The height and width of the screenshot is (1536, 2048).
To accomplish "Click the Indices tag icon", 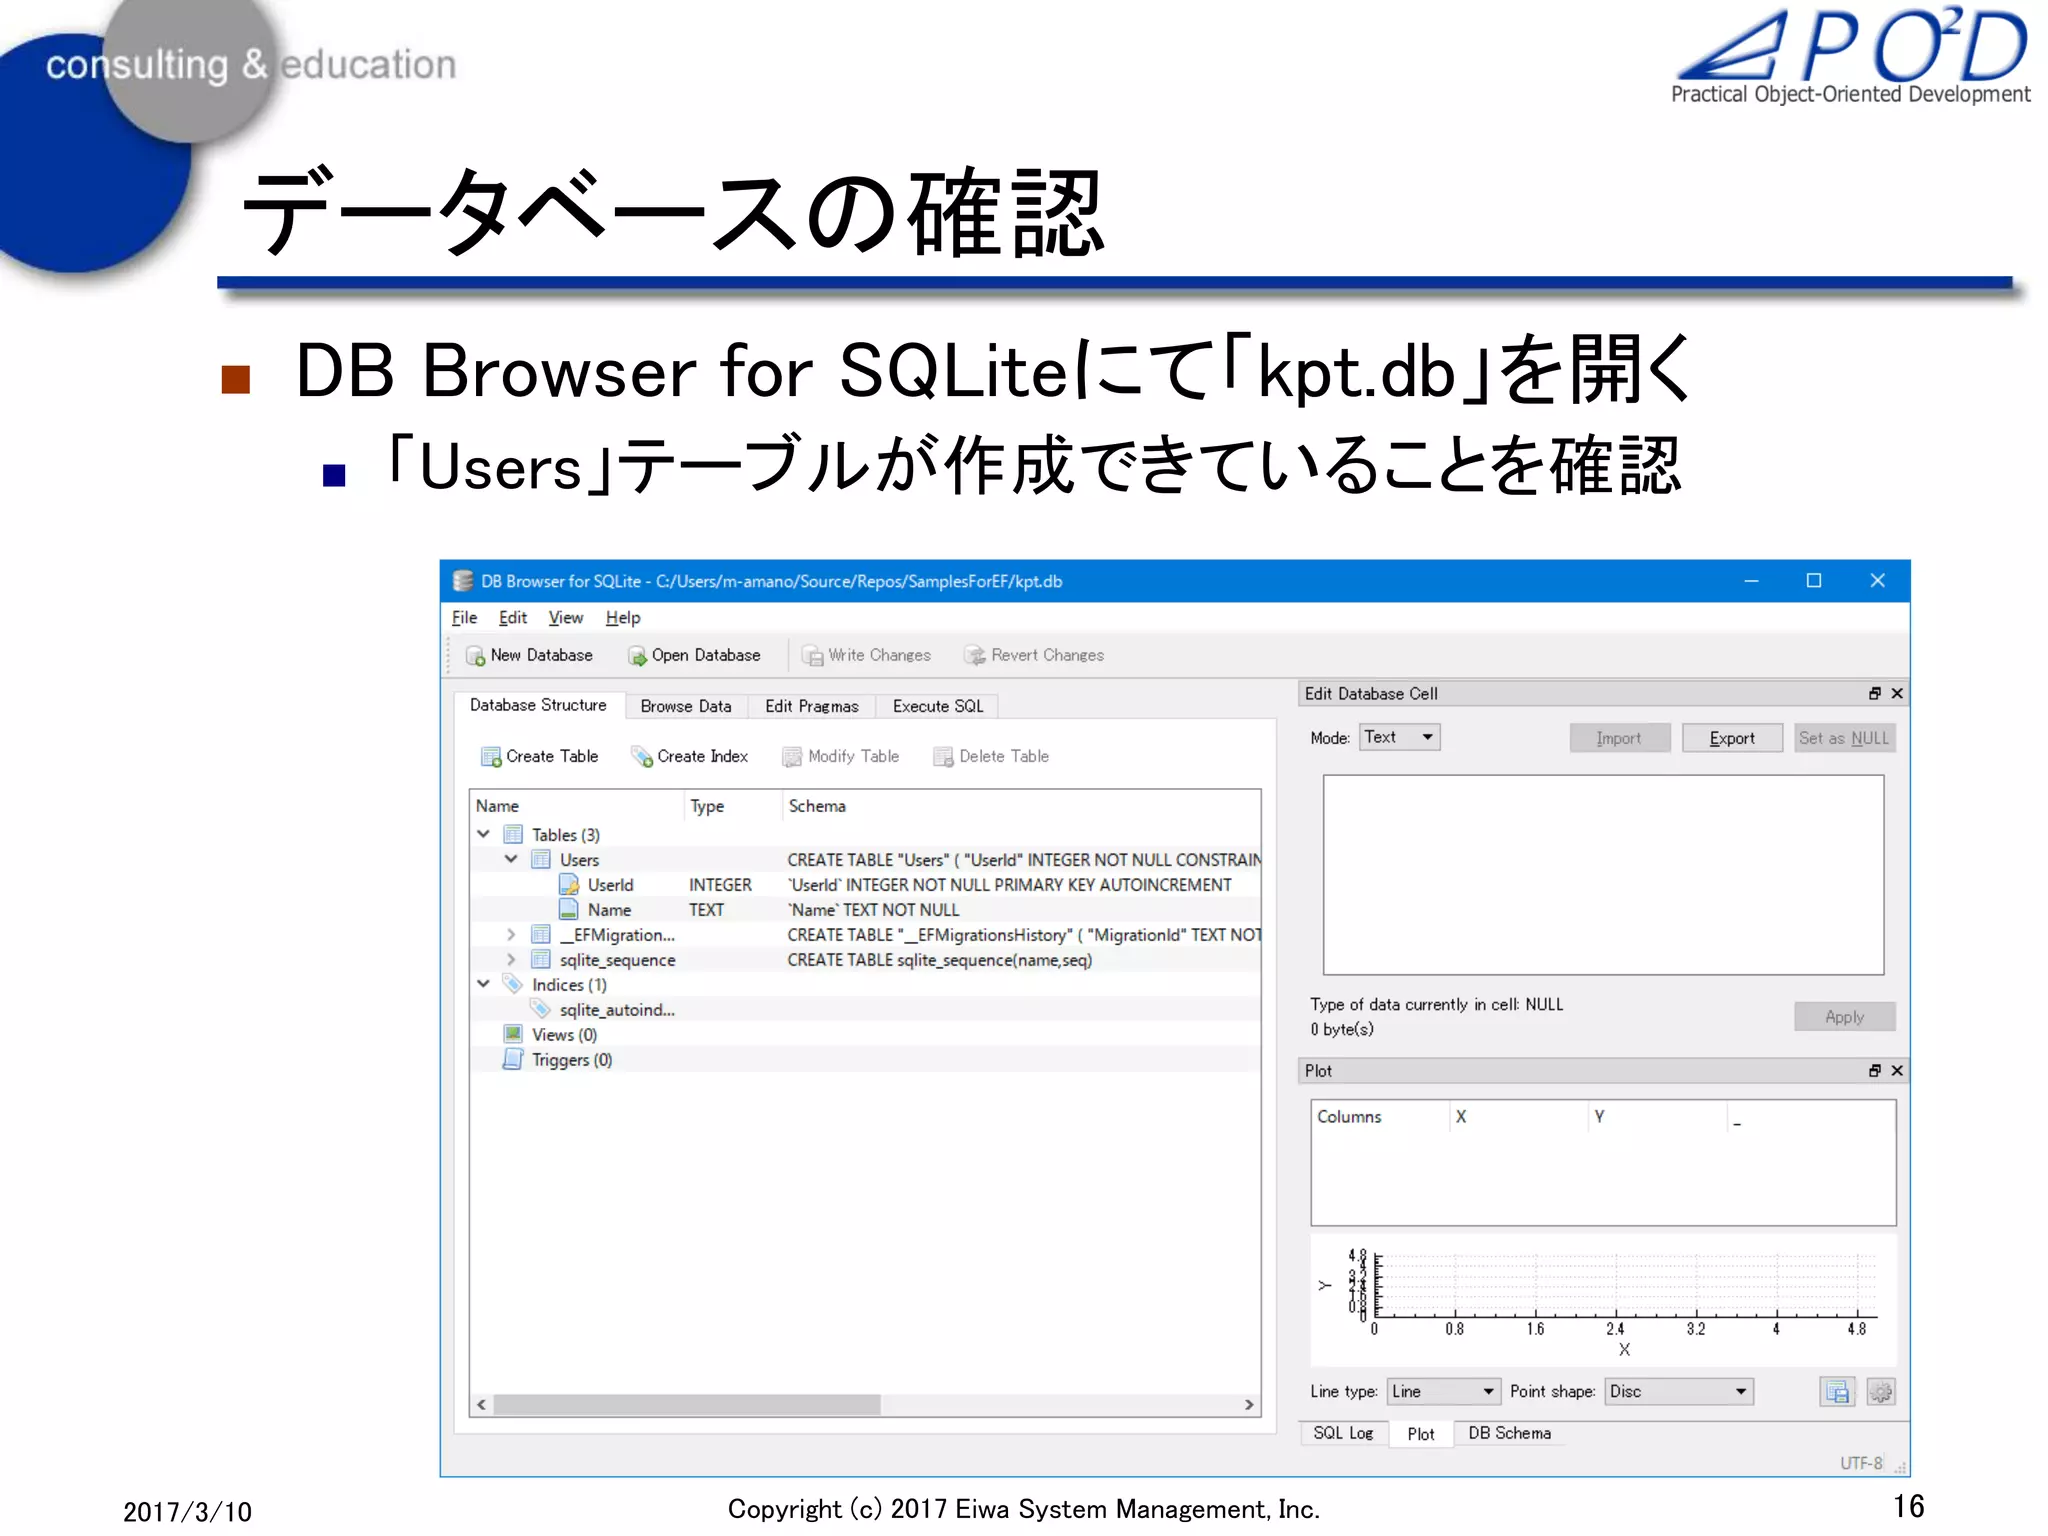I will [x=513, y=984].
